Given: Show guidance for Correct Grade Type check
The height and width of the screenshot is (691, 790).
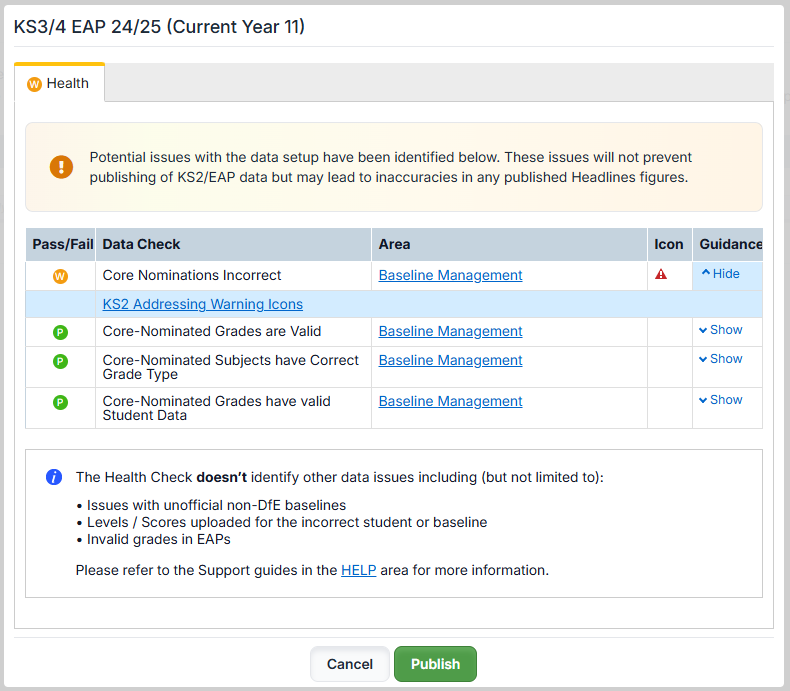Looking at the screenshot, I should coord(720,359).
